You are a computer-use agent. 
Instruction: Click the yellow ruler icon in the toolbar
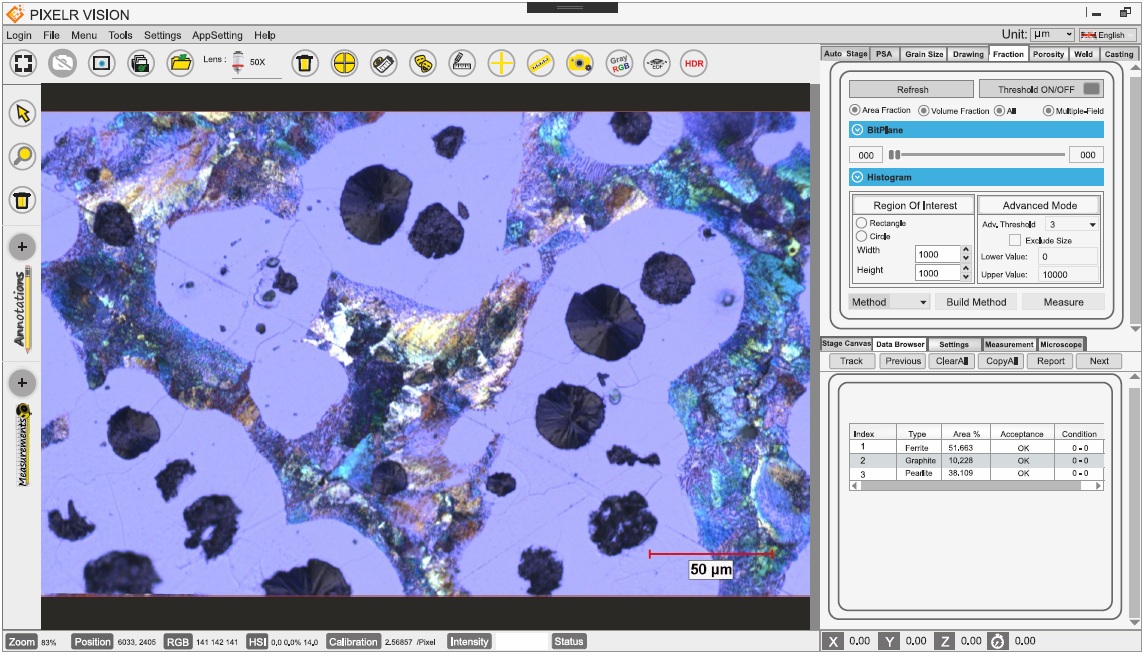click(540, 63)
